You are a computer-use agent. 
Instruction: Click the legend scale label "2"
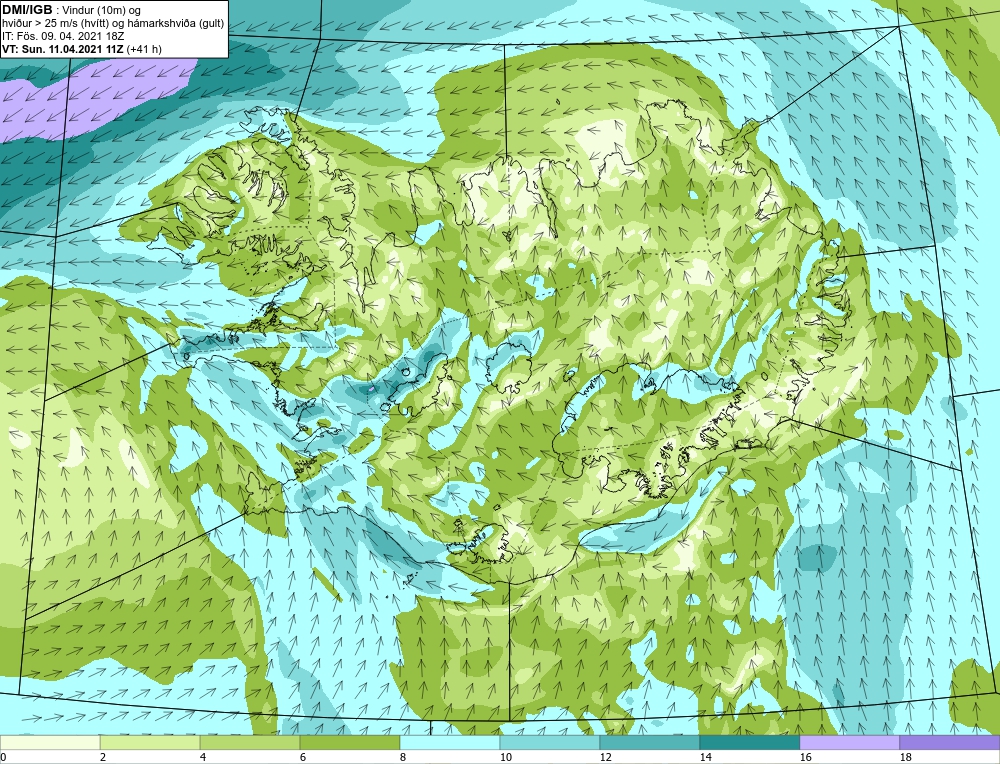point(103,757)
